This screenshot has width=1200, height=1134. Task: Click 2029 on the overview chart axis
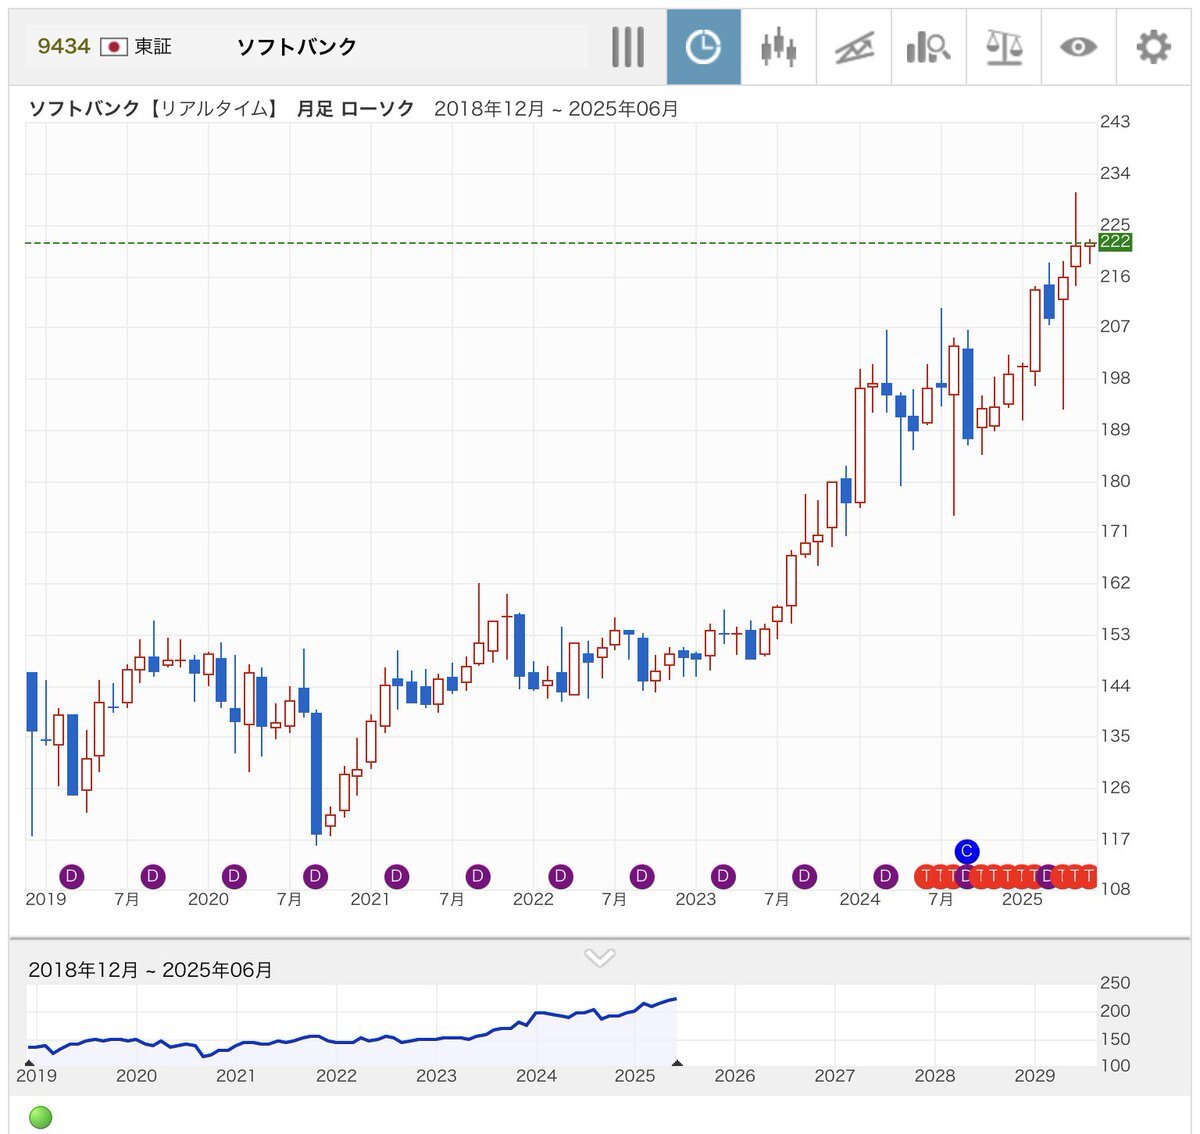(x=1035, y=1076)
